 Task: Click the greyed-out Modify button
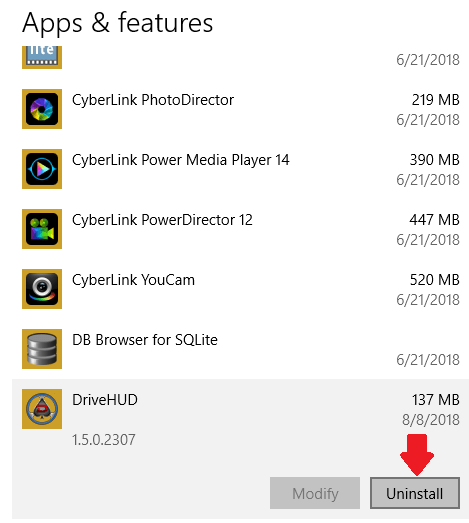pos(315,493)
